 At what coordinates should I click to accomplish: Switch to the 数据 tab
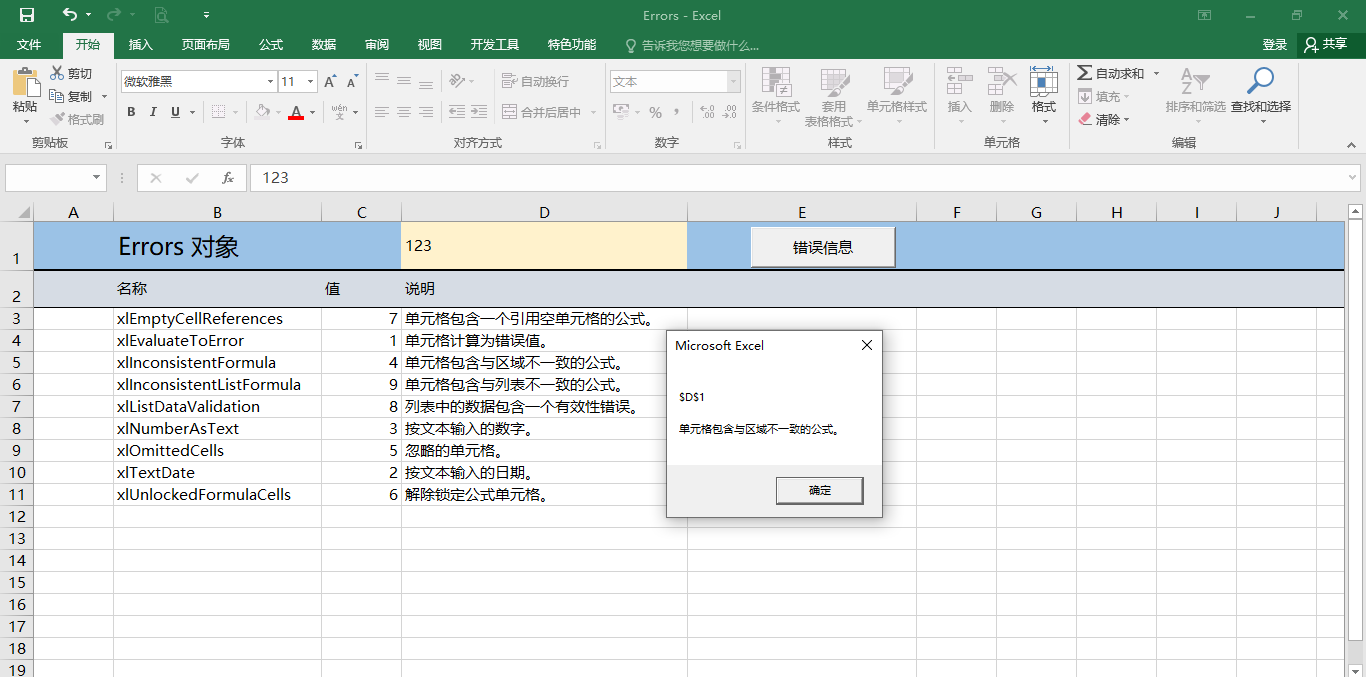[x=324, y=45]
